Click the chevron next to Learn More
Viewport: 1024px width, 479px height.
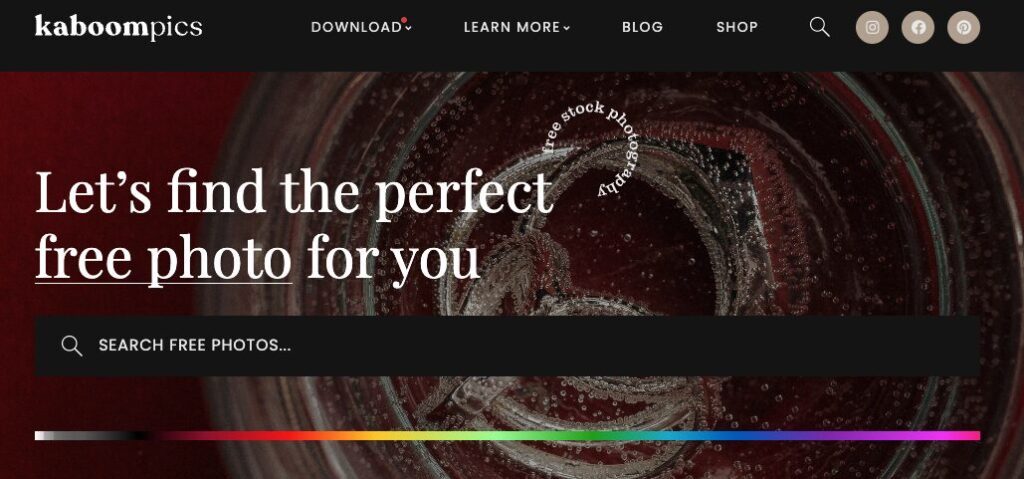click(566, 28)
